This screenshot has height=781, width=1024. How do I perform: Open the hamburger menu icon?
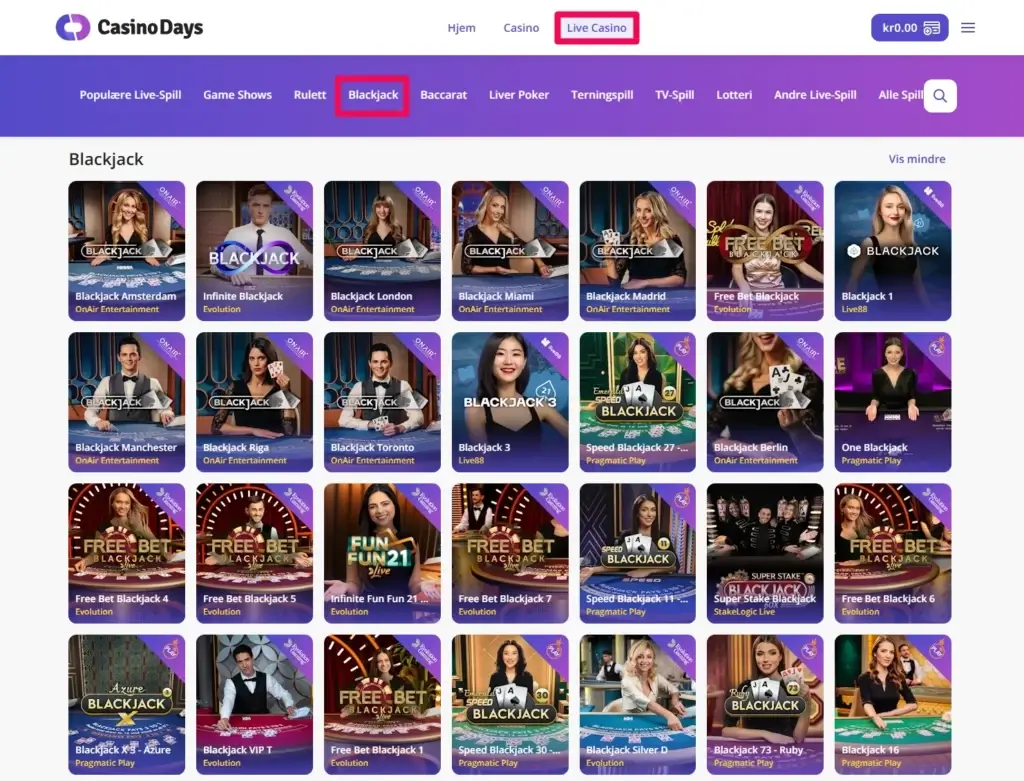coord(968,27)
